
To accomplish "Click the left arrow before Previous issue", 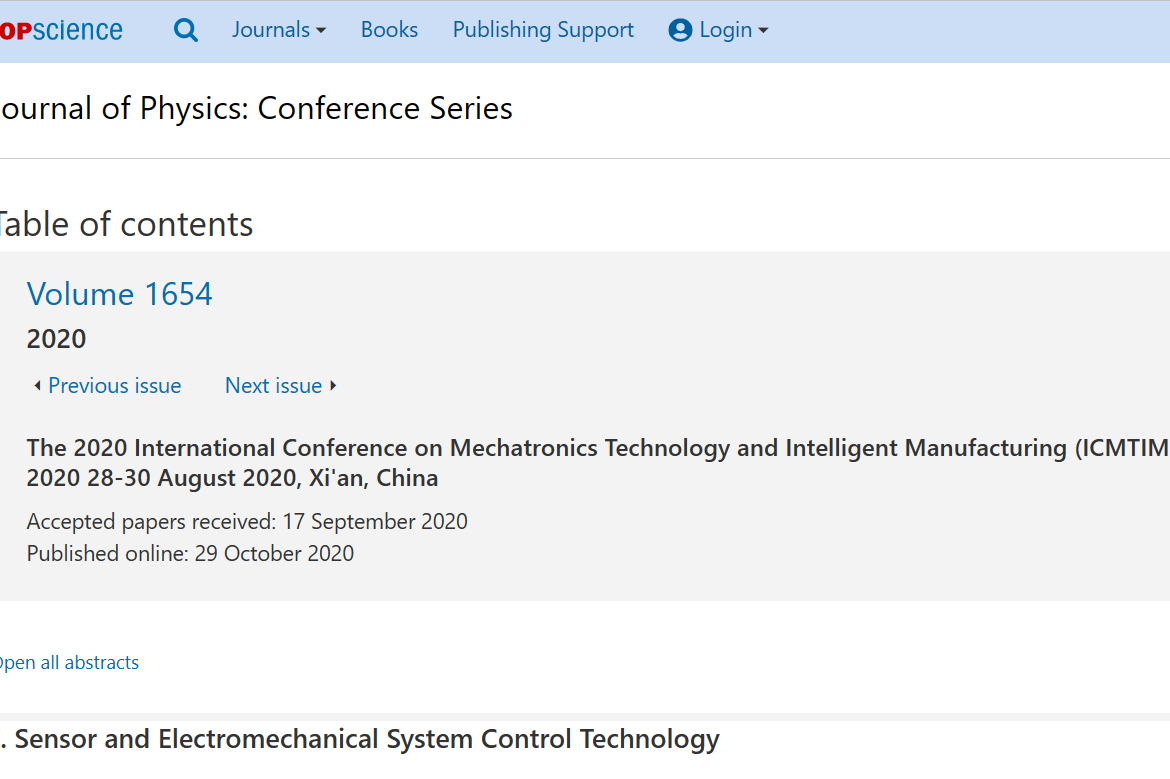I will (37, 386).
